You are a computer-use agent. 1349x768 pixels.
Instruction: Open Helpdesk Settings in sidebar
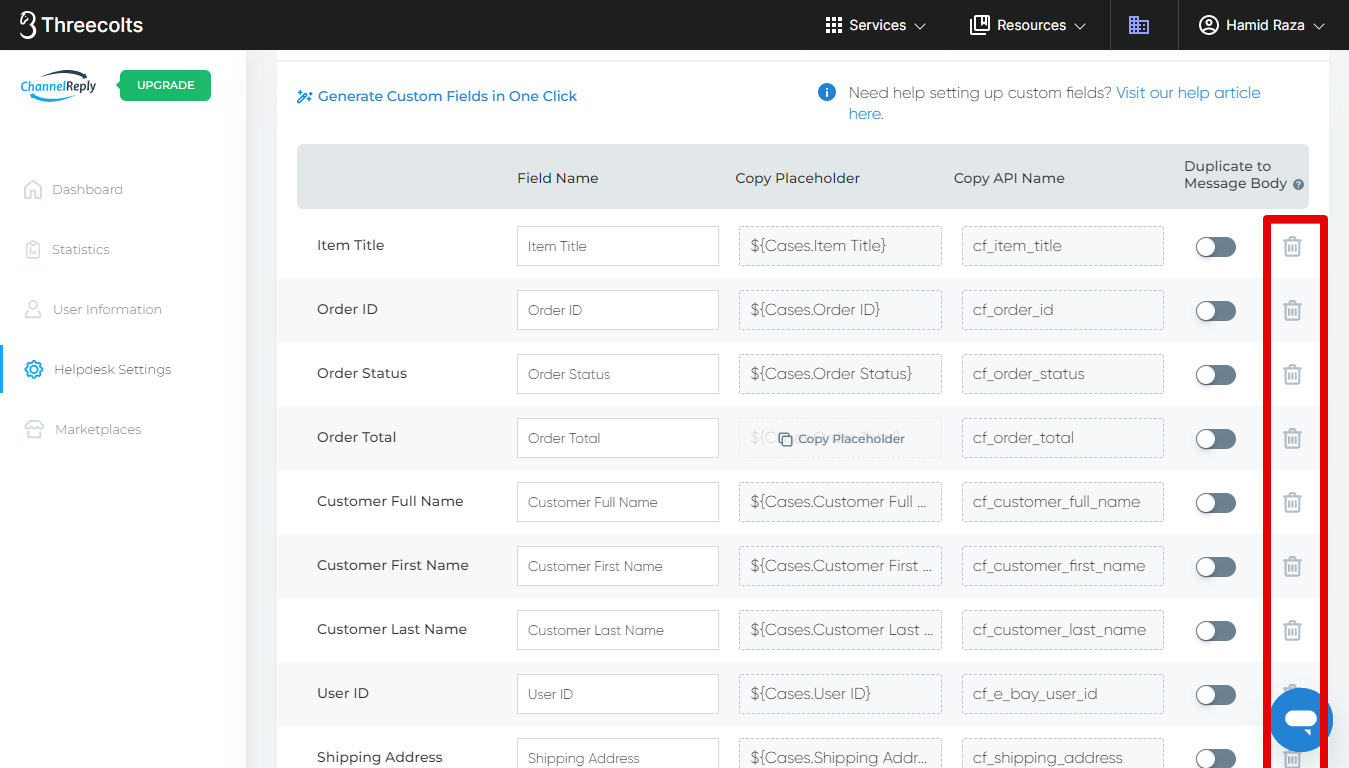[97, 369]
